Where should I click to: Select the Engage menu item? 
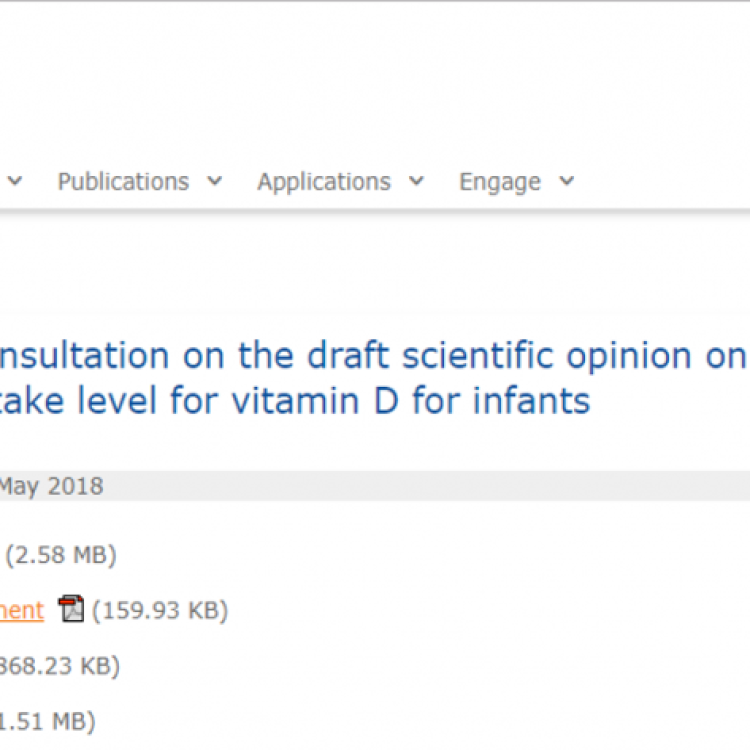pos(499,182)
